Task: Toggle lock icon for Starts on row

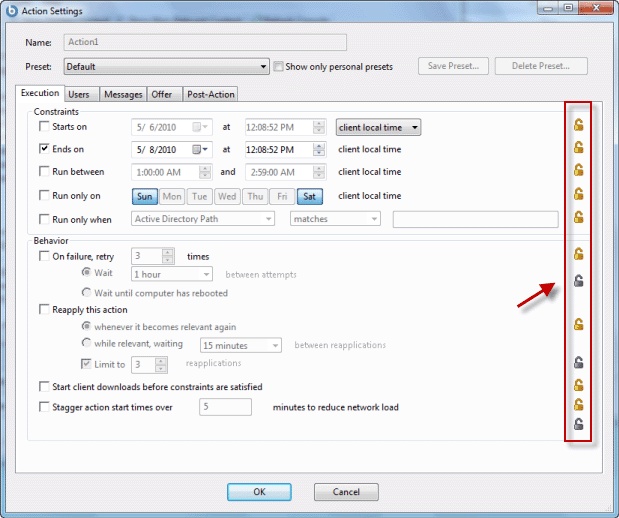Action: [578, 125]
